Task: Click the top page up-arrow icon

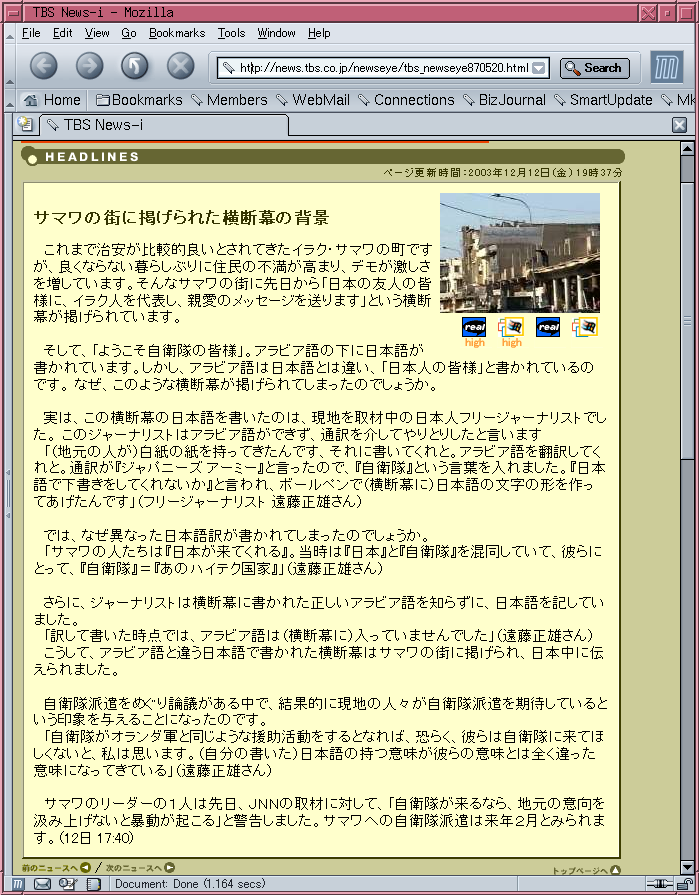Action: click(x=615, y=870)
